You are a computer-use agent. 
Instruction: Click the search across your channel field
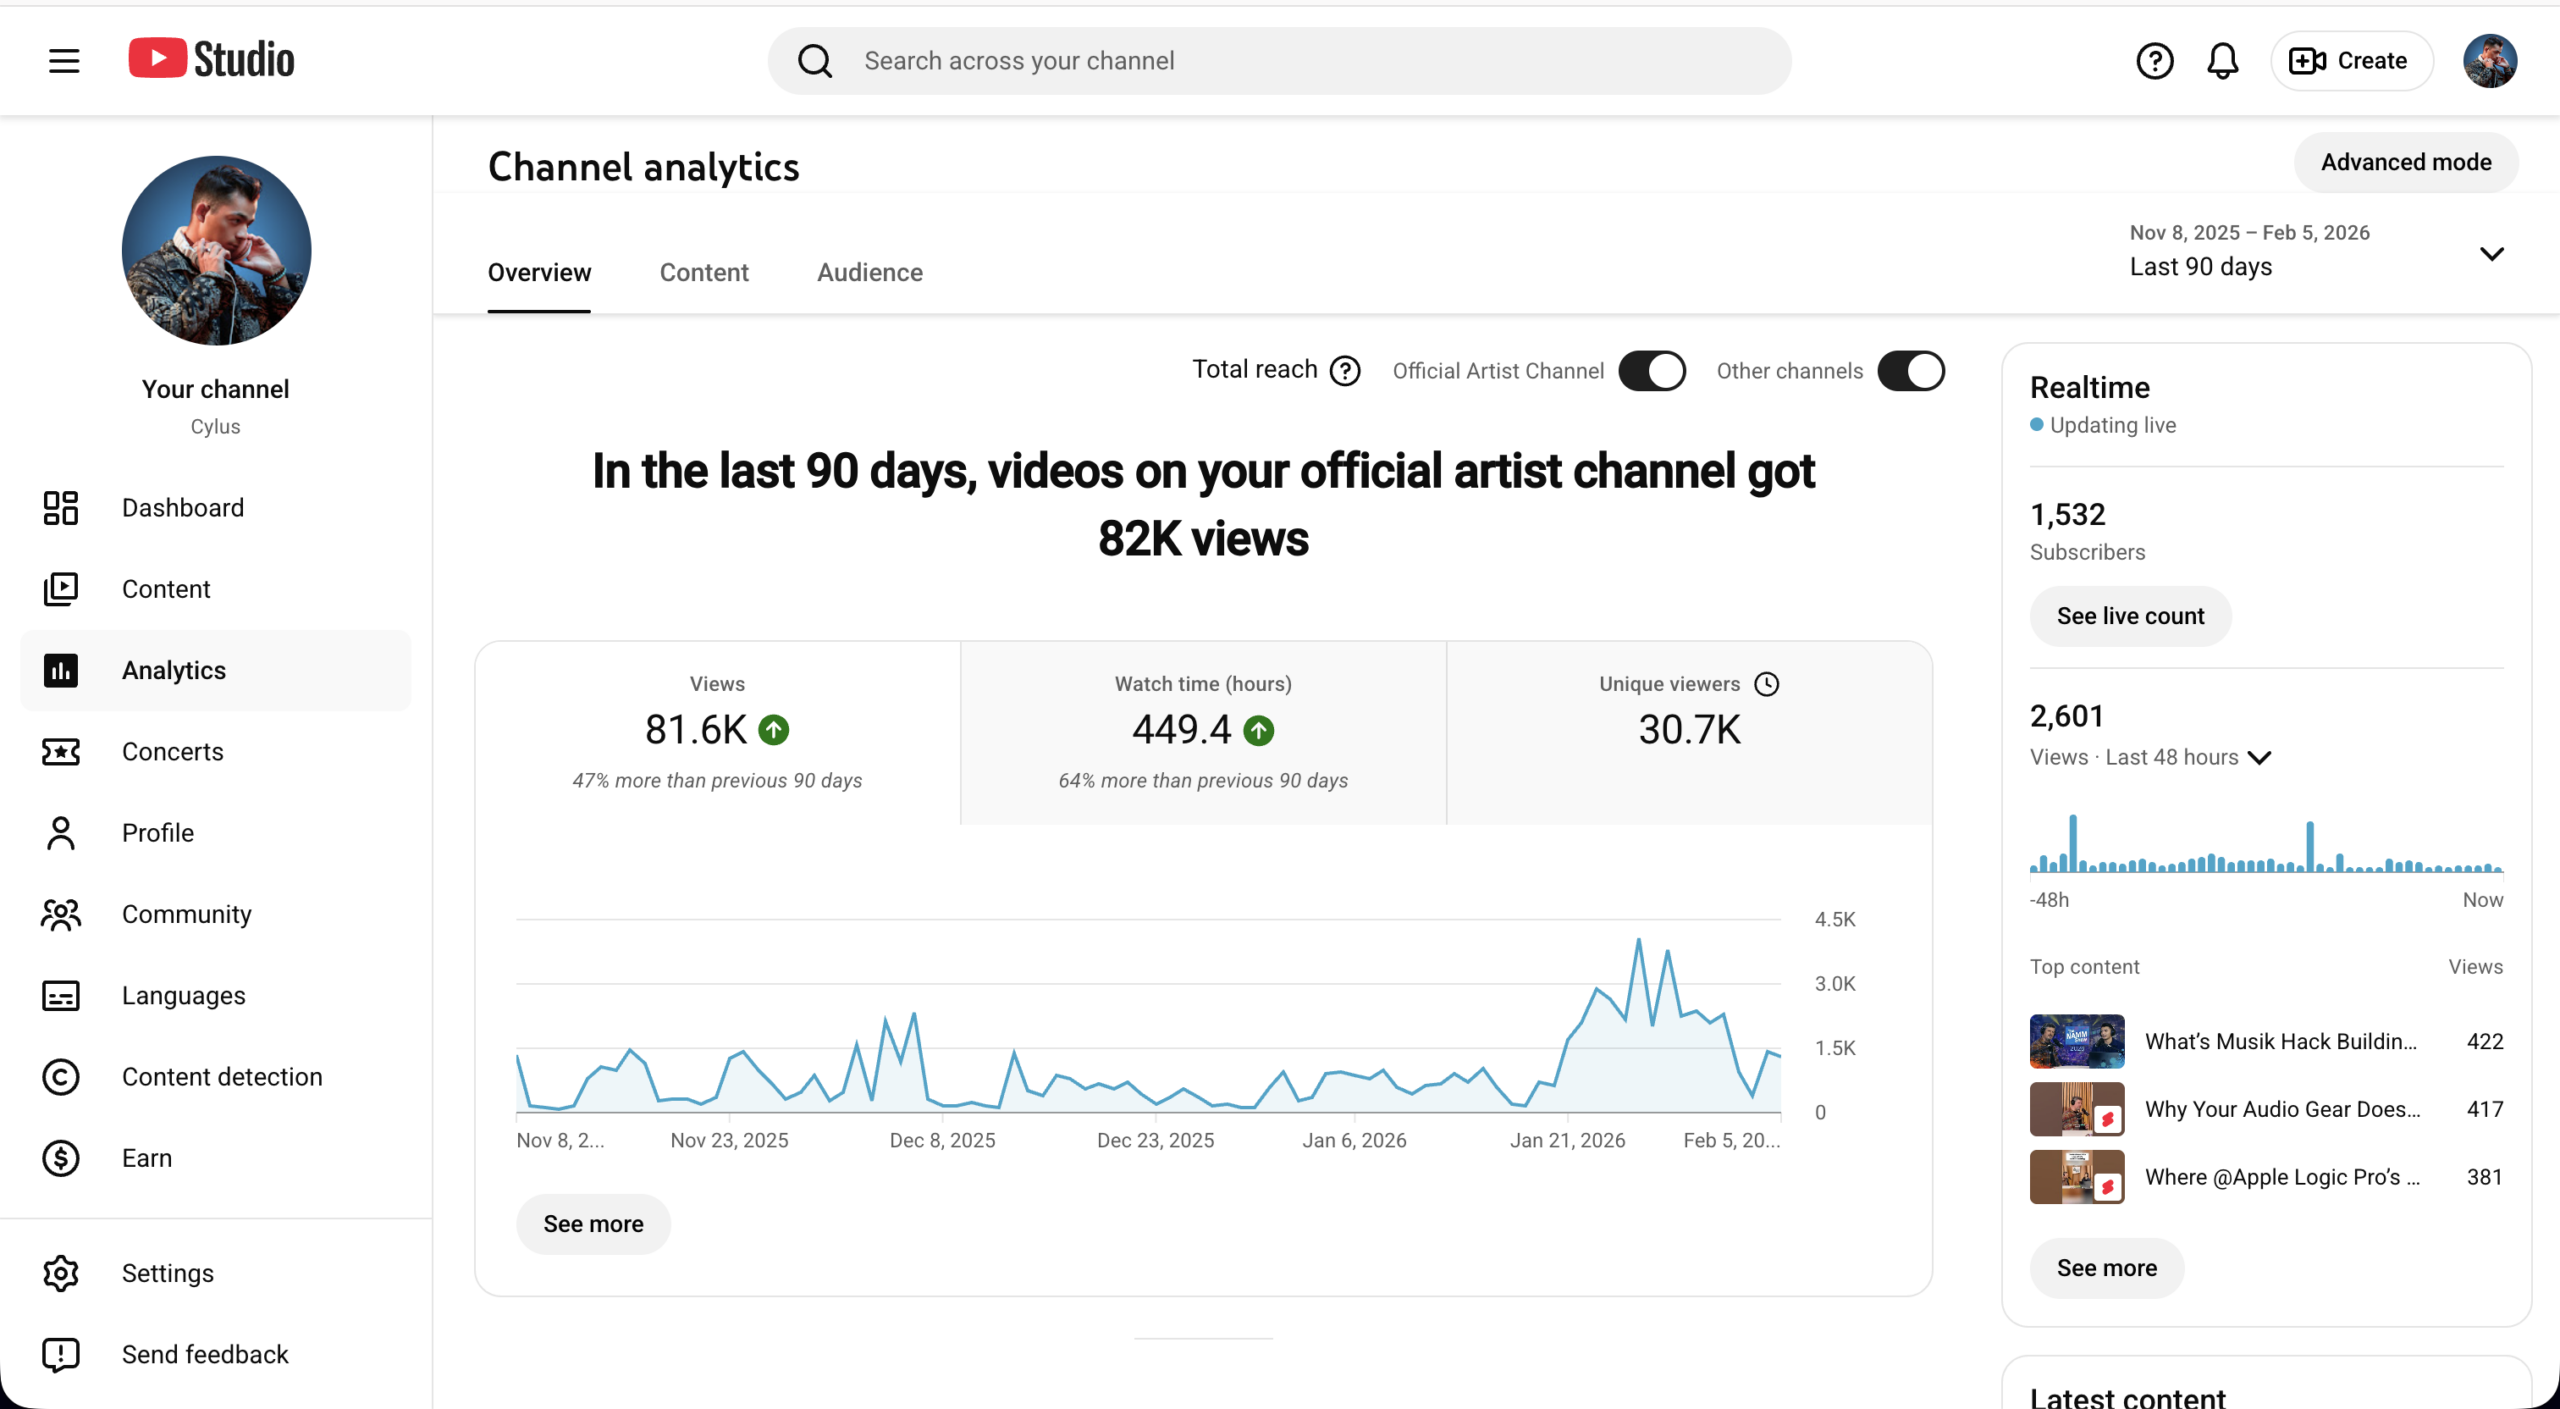[x=1279, y=61]
